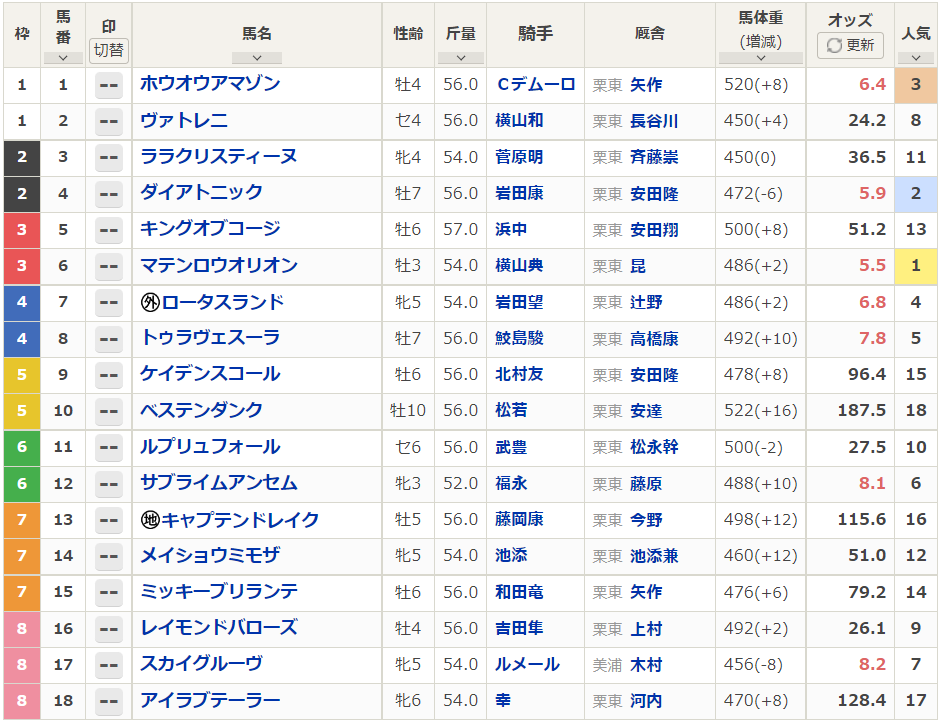Open trainer page for 高橋康

(x=654, y=339)
